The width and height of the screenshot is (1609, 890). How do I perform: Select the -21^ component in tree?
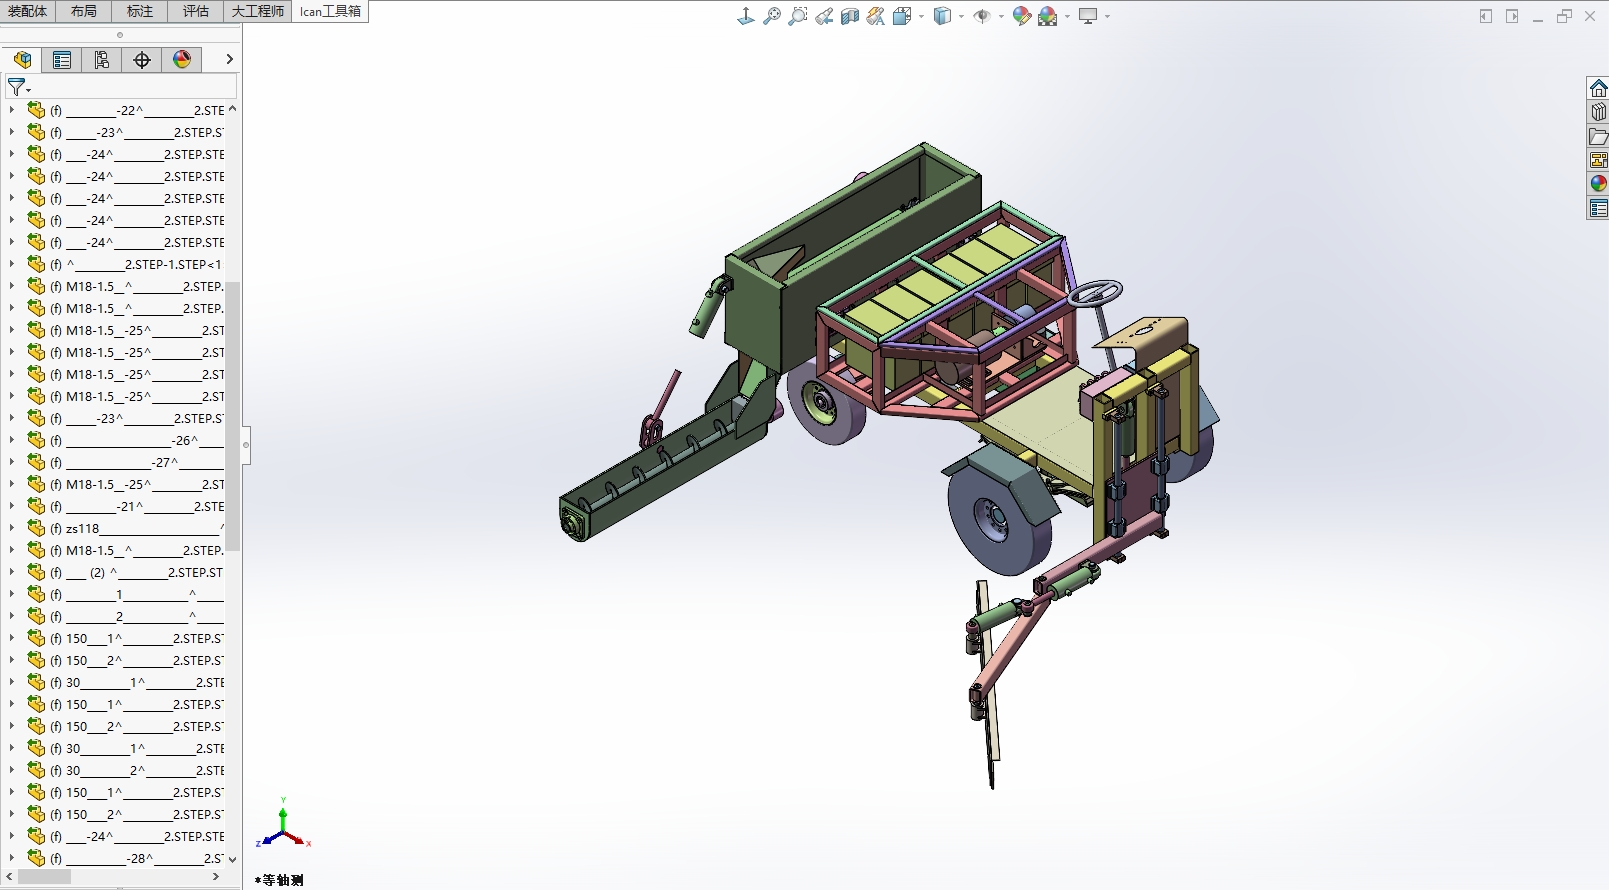pos(136,506)
